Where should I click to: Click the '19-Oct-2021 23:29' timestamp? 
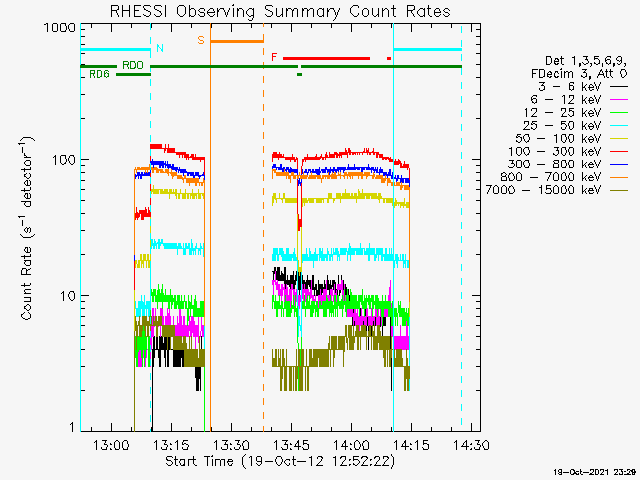[x=594, y=472]
